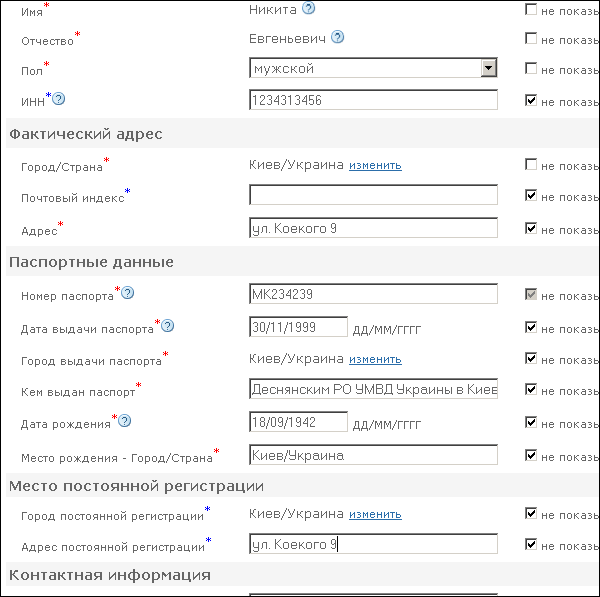Untick 'не показывать' for Дата выдачи паспорта
This screenshot has height=597, width=600.
[x=531, y=327]
